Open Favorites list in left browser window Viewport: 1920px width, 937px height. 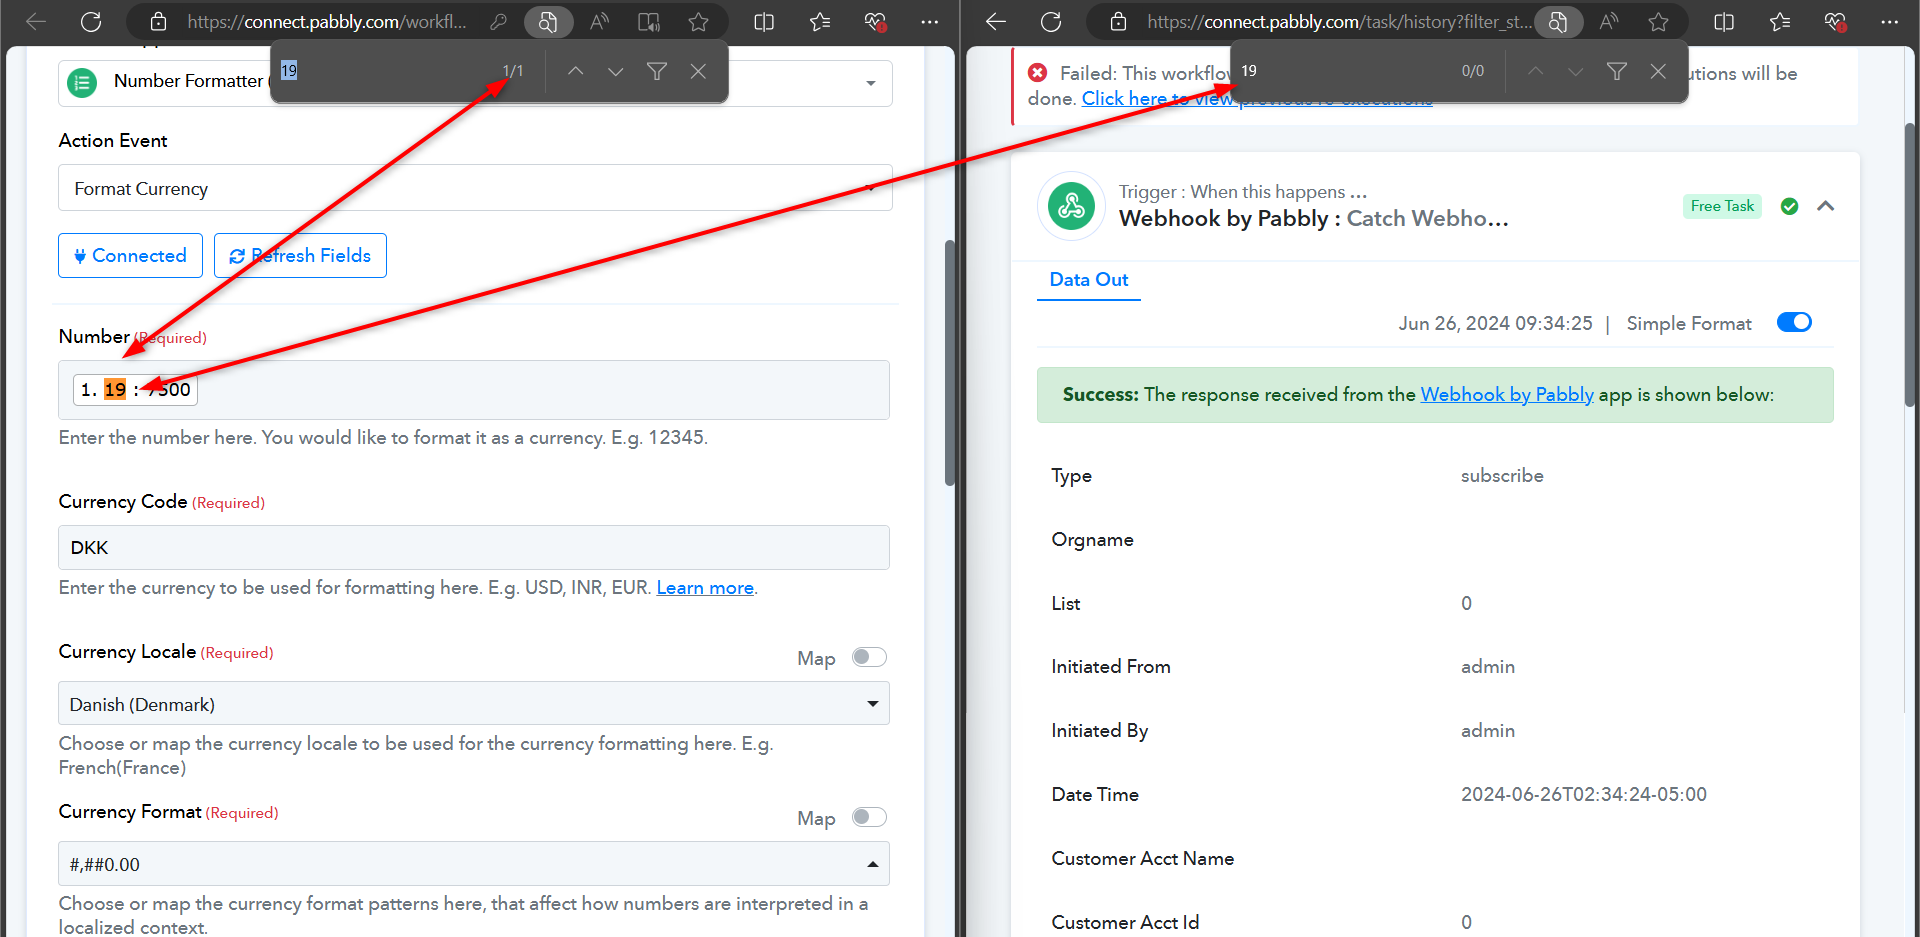tap(820, 22)
